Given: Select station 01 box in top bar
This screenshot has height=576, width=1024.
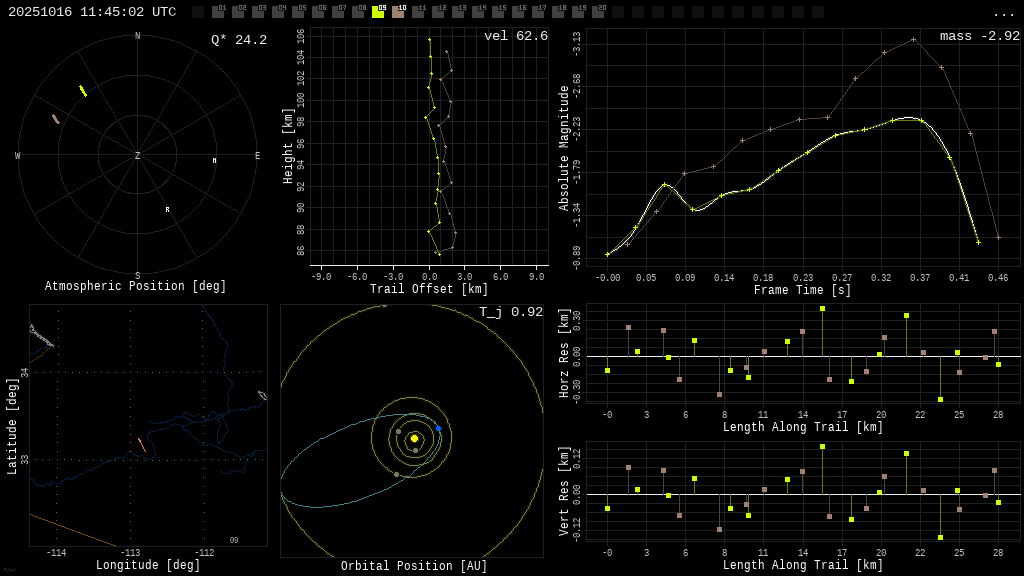Looking at the screenshot, I should (218, 12).
